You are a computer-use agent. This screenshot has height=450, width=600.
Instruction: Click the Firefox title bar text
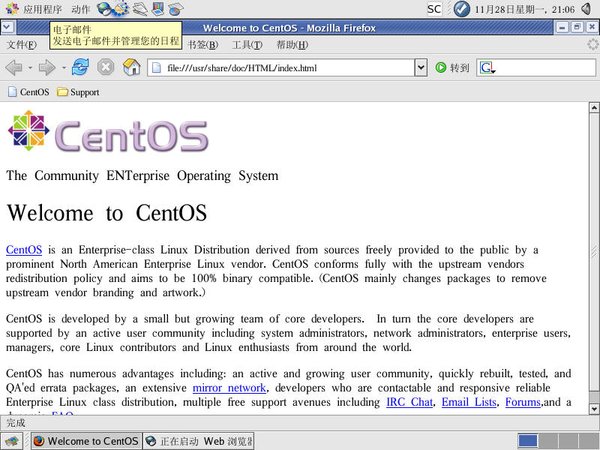[289, 28]
